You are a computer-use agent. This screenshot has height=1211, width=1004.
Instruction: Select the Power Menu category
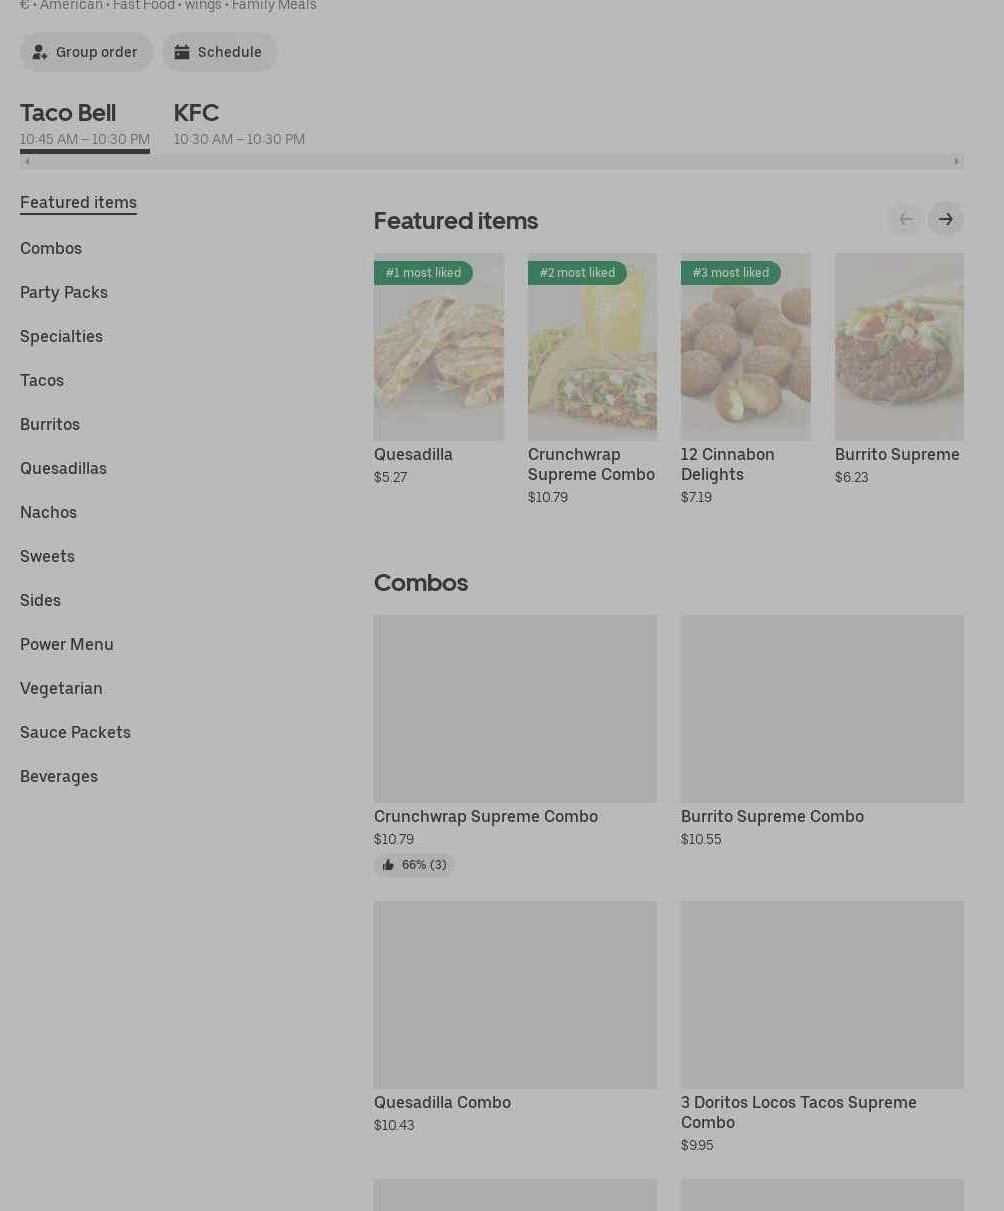(67, 644)
